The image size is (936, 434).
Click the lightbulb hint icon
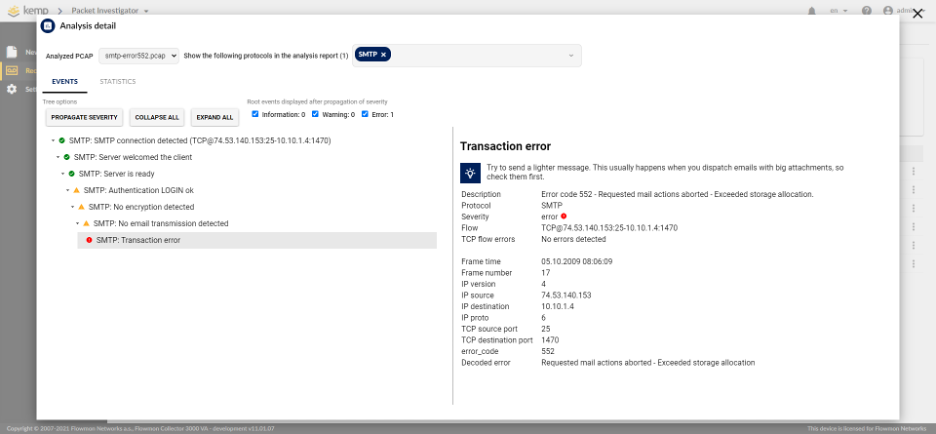(x=470, y=173)
